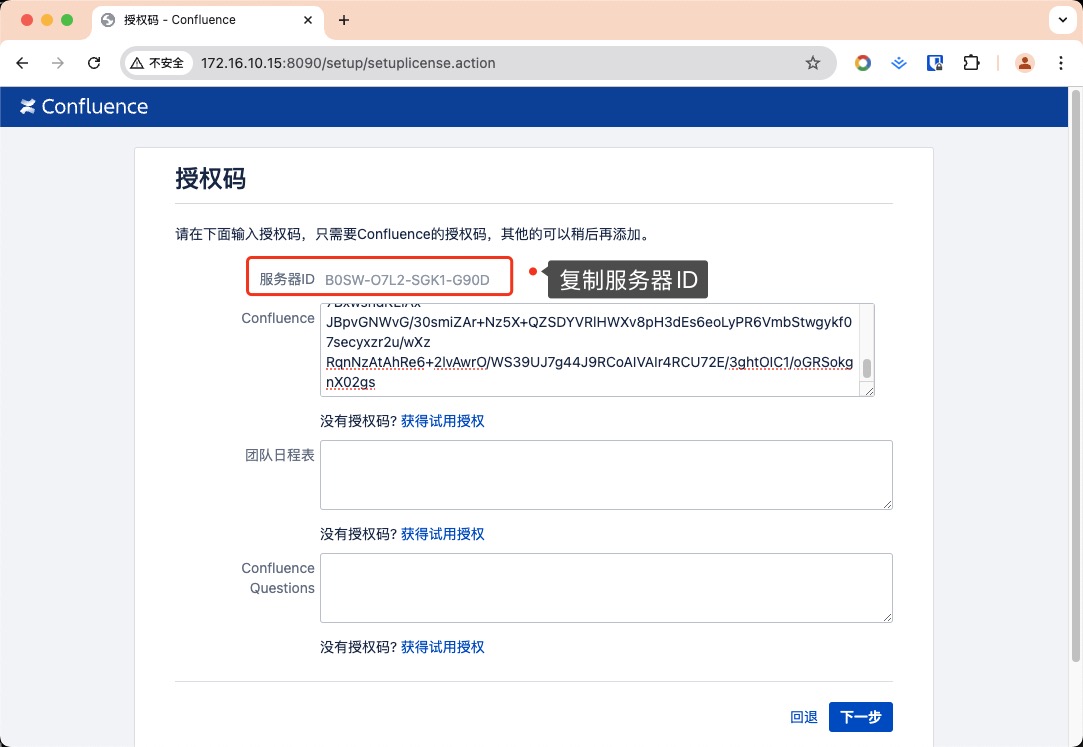
Task: Expand the tab search dropdown arrow
Action: point(1061,20)
